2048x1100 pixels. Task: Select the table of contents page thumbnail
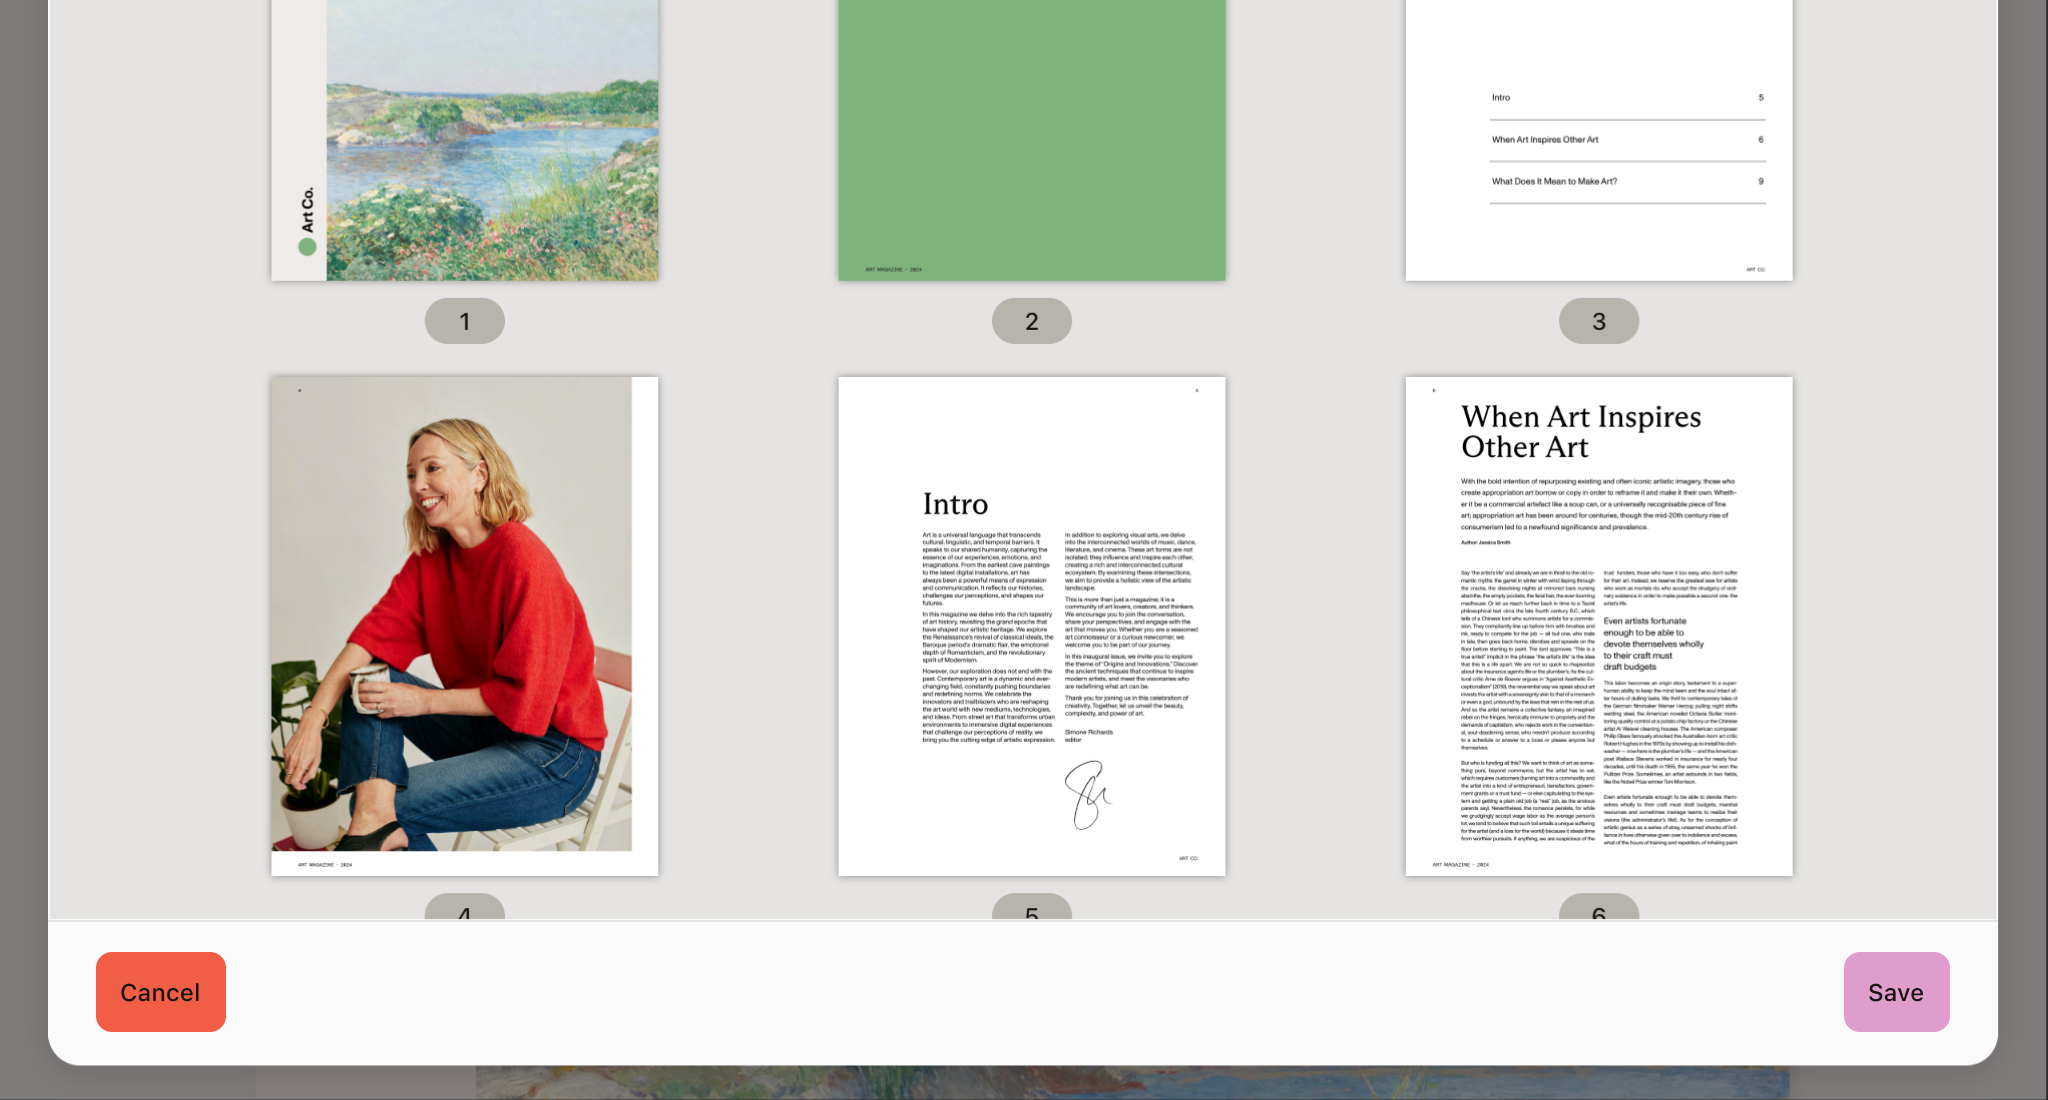[x=1598, y=140]
